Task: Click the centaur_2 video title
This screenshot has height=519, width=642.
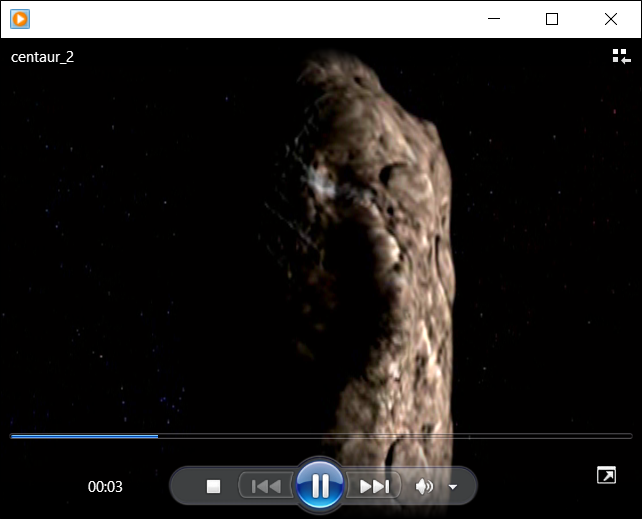Action: pyautogui.click(x=42, y=57)
